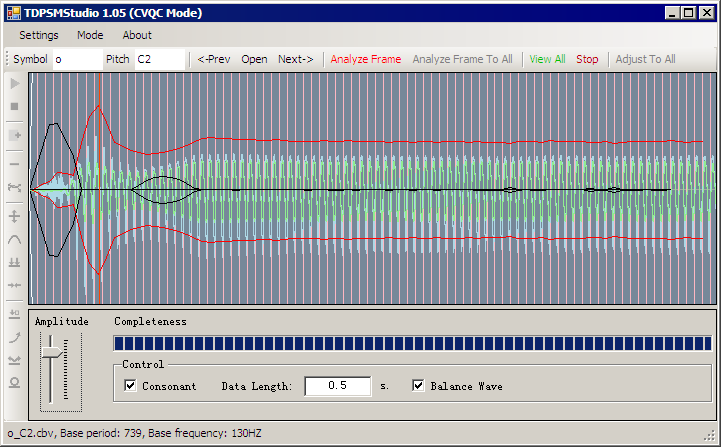Uncheck the Consonant checkbox
This screenshot has height=447, width=721.
pos(131,385)
